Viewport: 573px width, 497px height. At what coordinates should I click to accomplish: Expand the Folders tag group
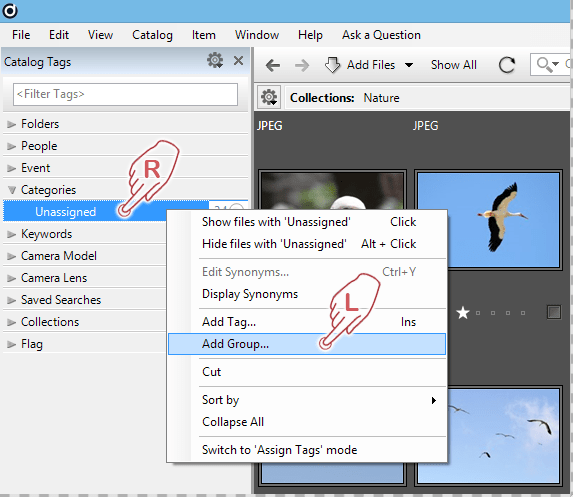(12, 124)
